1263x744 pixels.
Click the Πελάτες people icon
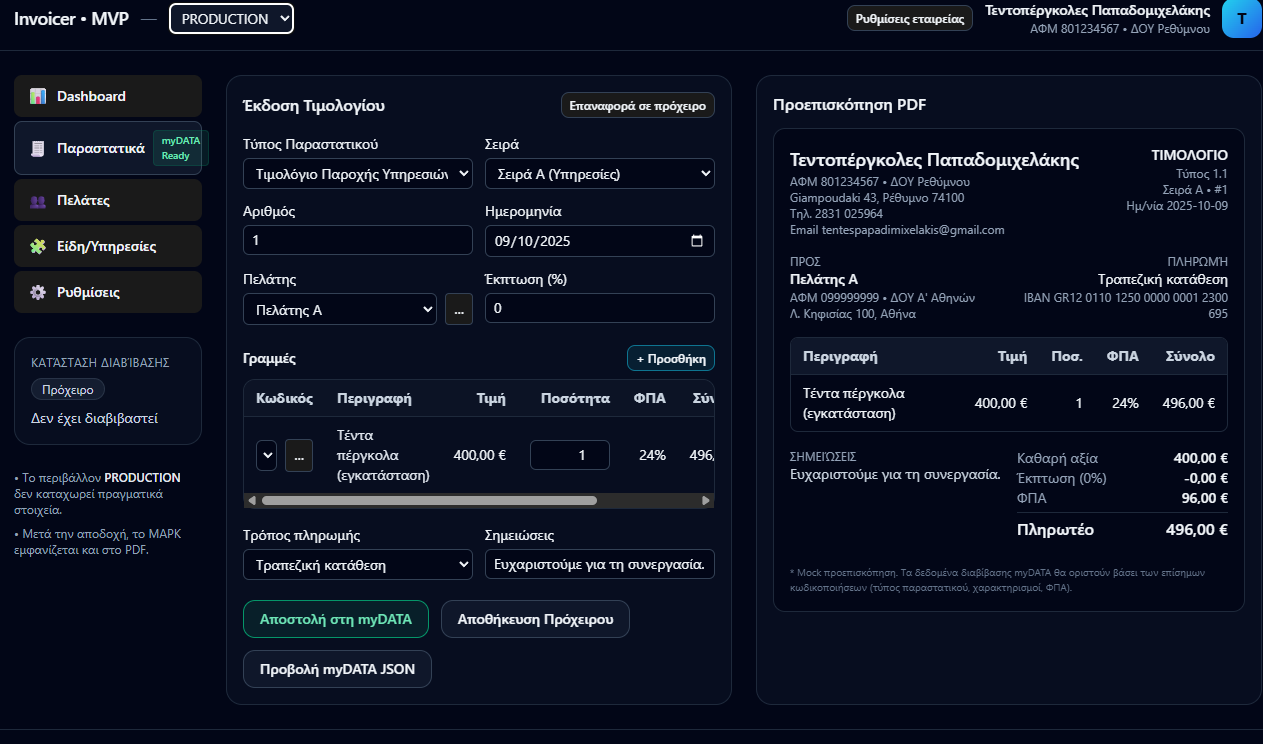point(38,201)
